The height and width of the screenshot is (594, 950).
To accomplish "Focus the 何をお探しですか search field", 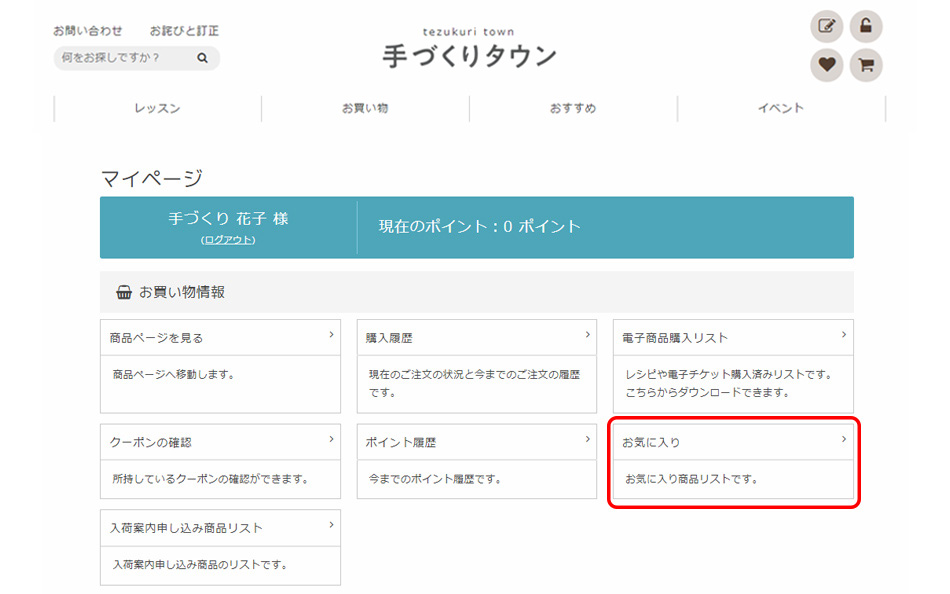I will (124, 59).
